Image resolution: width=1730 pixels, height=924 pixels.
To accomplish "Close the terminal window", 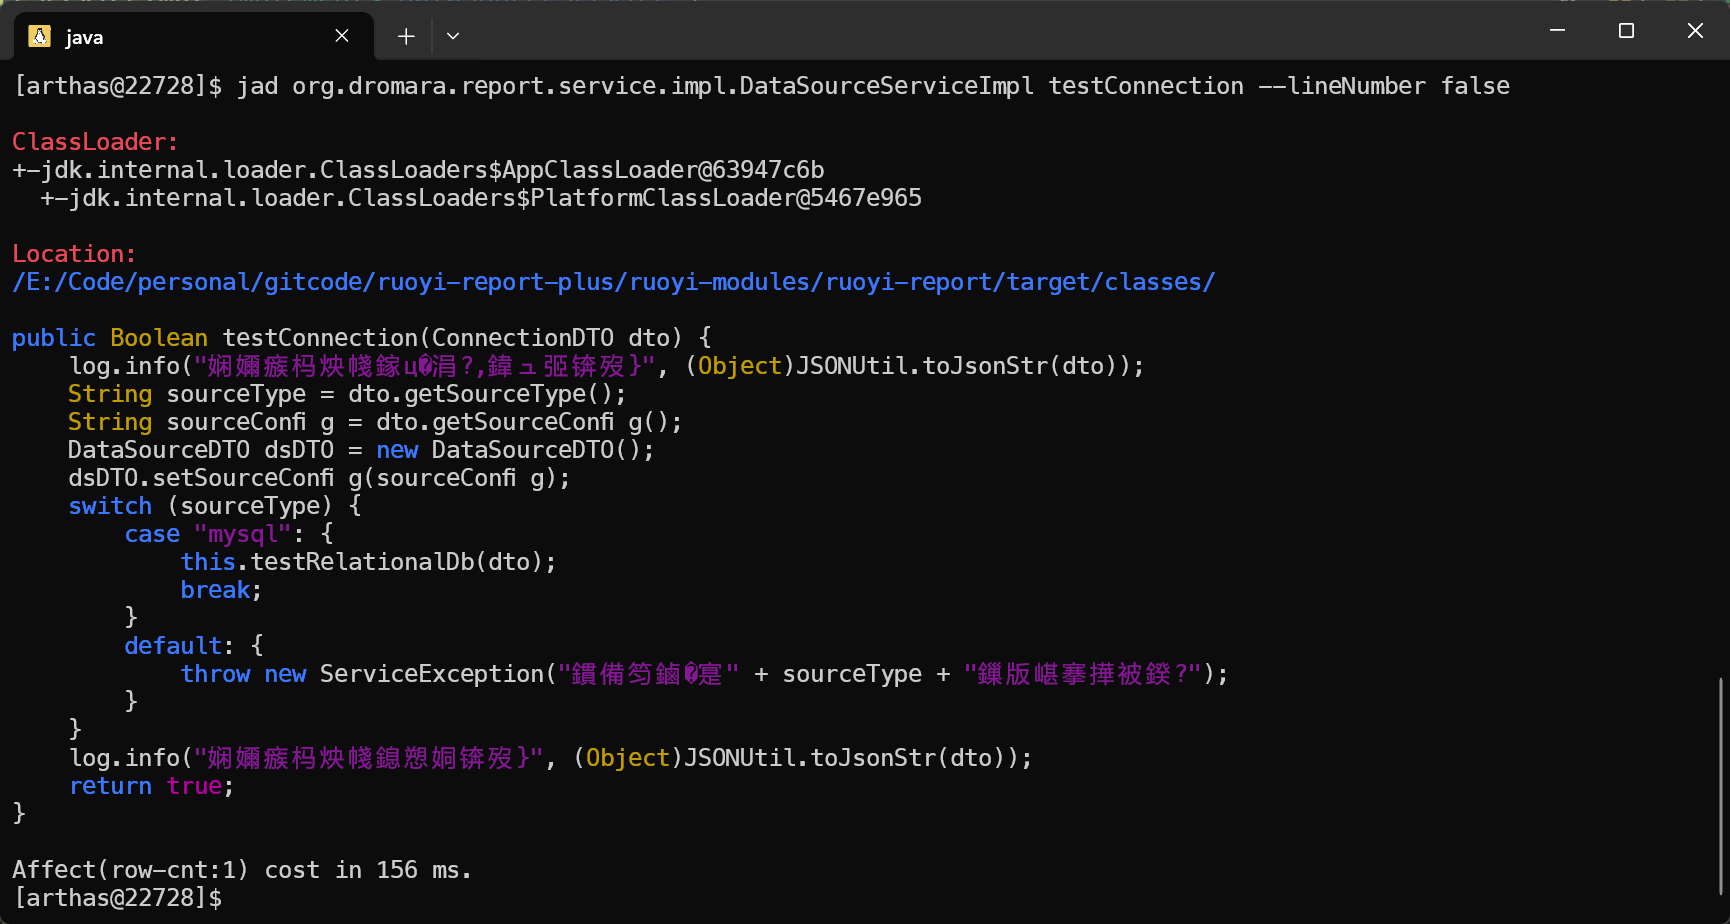I will (x=1695, y=31).
